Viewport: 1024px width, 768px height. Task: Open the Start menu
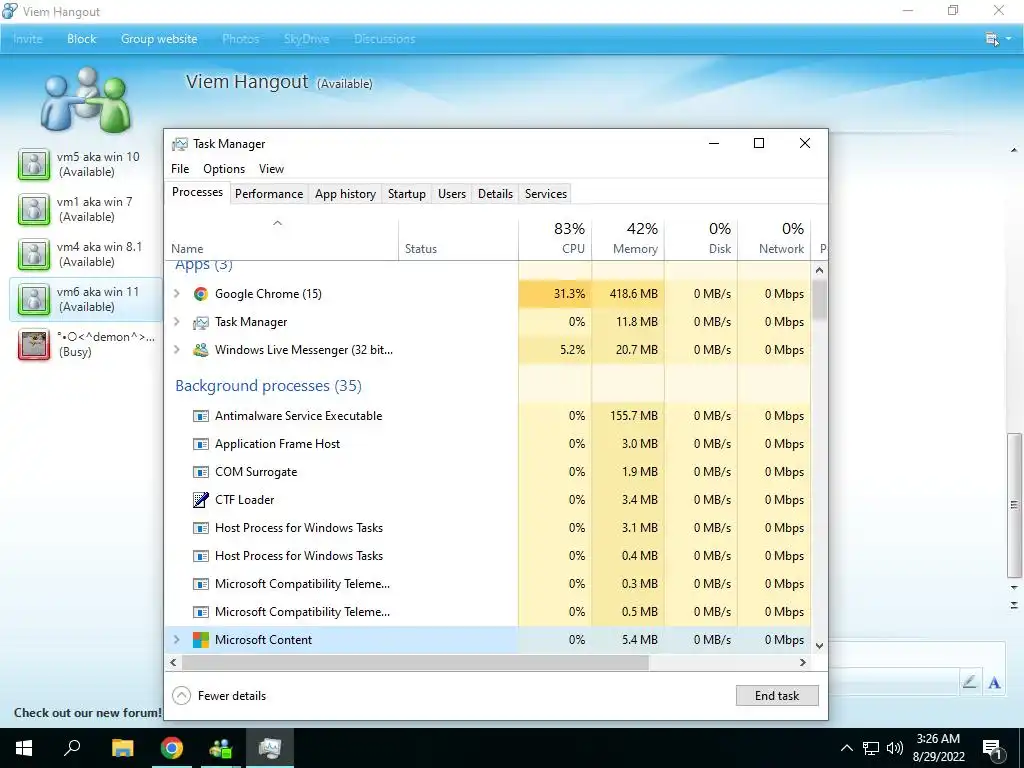(x=24, y=748)
